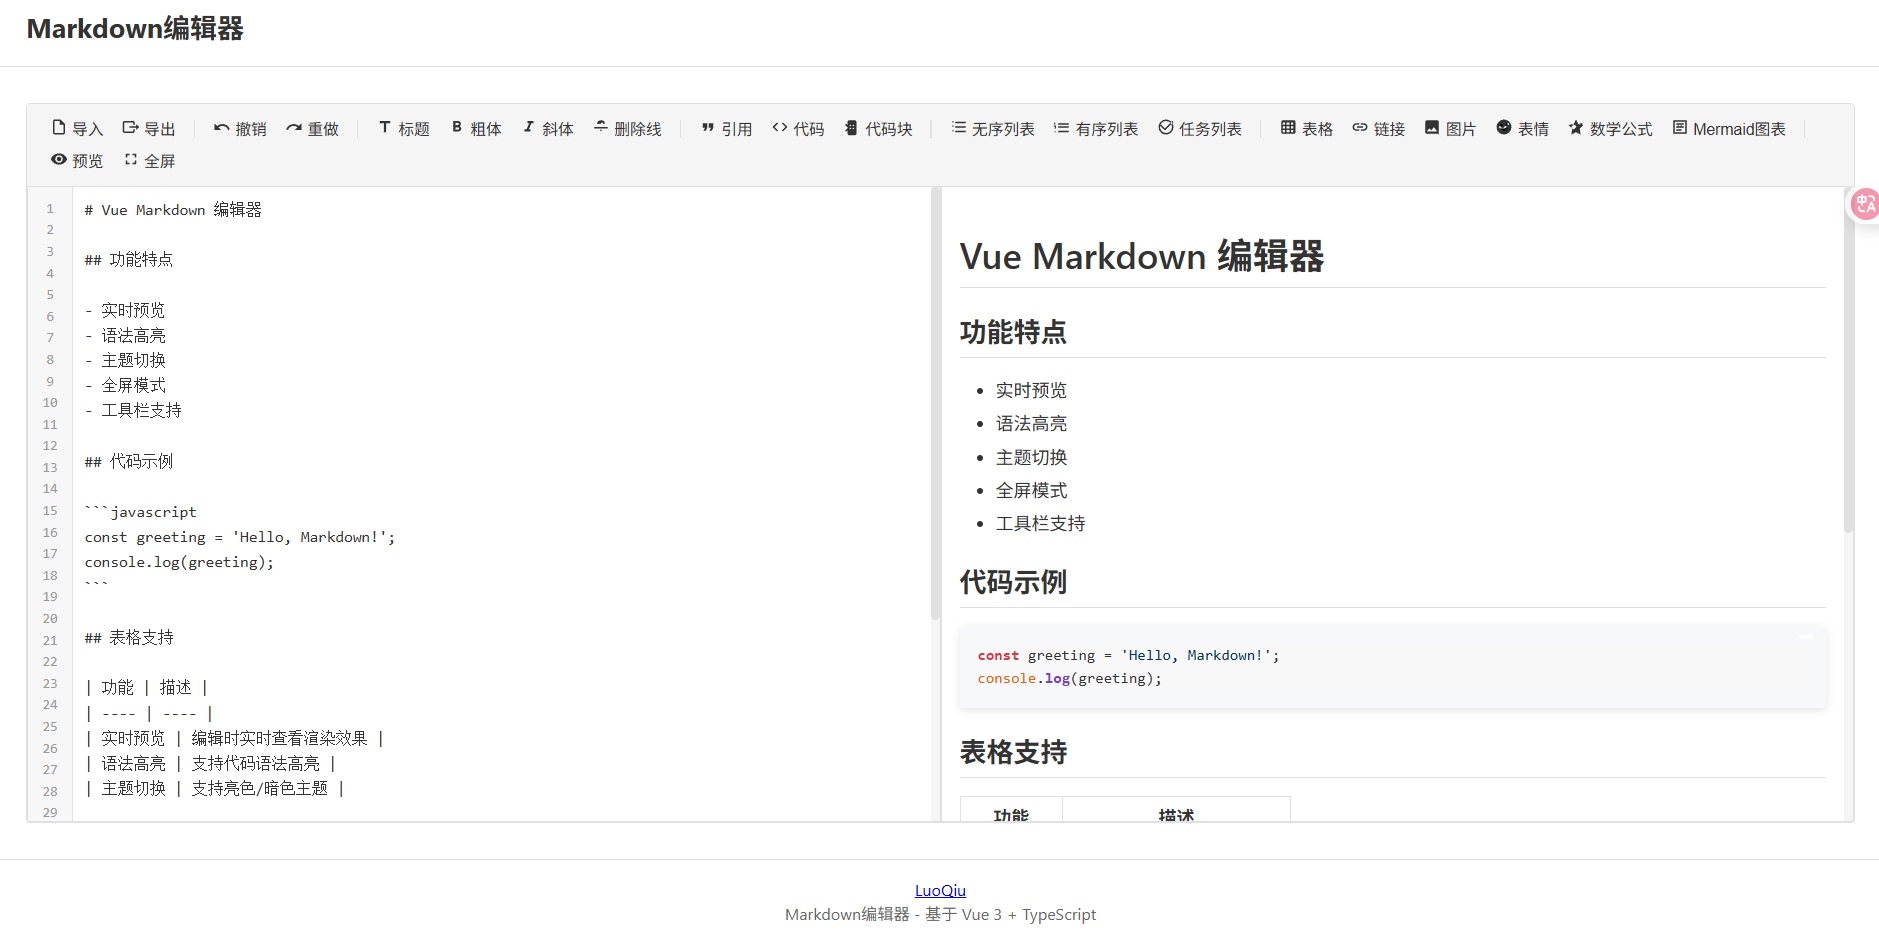
Task: Undo with the 撤销 button
Action: tap(240, 129)
